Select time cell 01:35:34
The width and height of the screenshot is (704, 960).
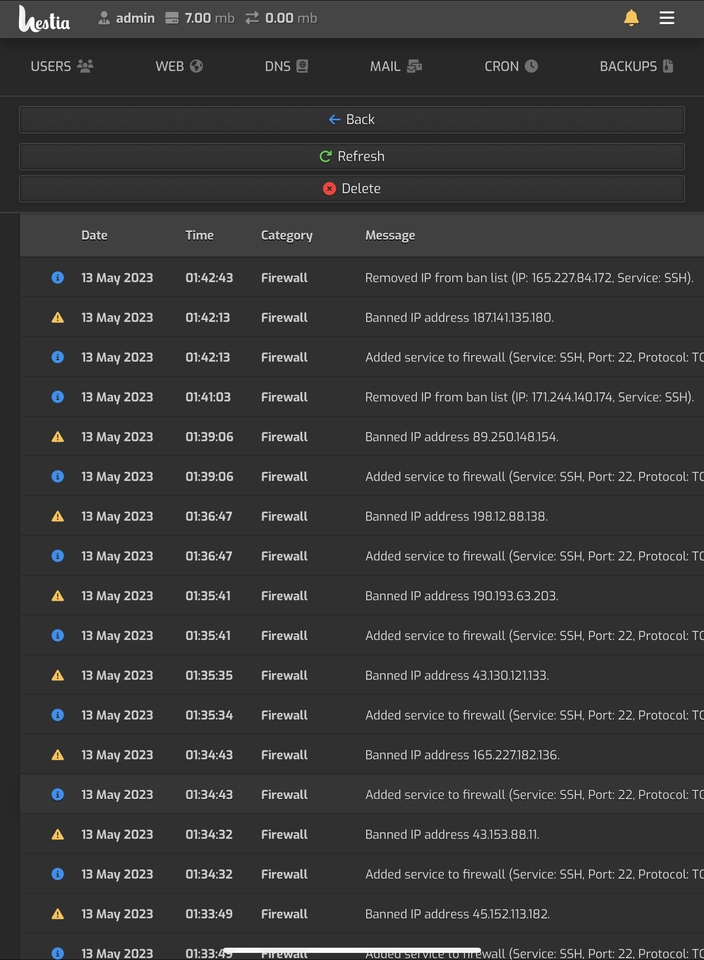[209, 715]
